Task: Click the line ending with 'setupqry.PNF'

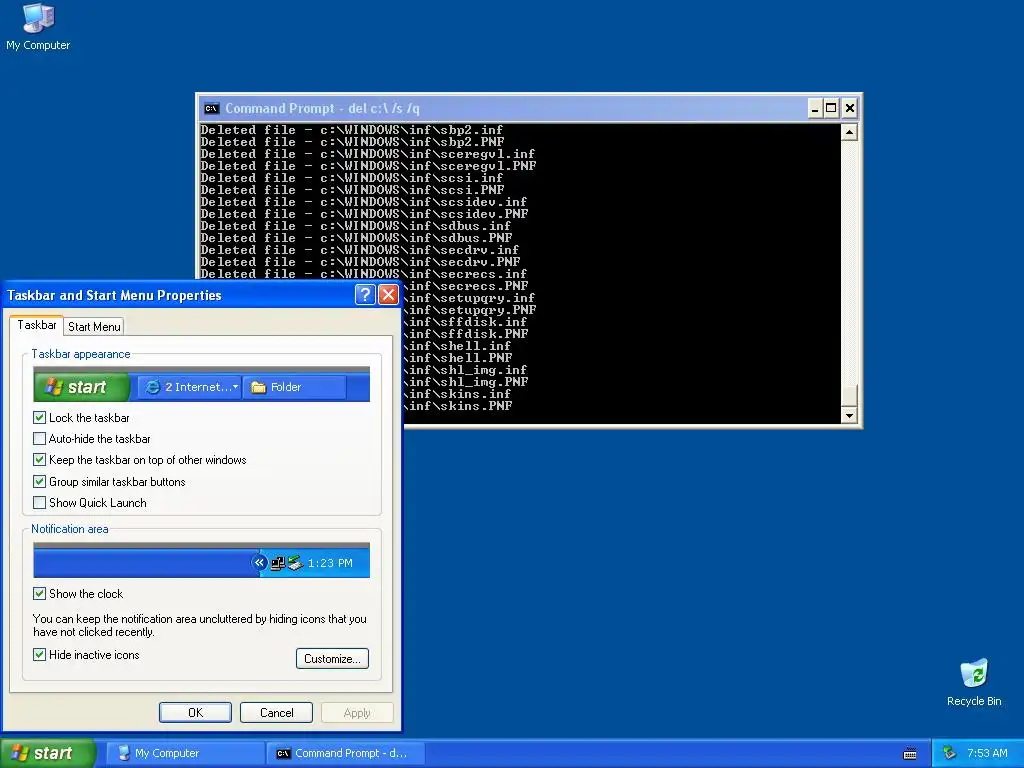Action: coord(470,310)
